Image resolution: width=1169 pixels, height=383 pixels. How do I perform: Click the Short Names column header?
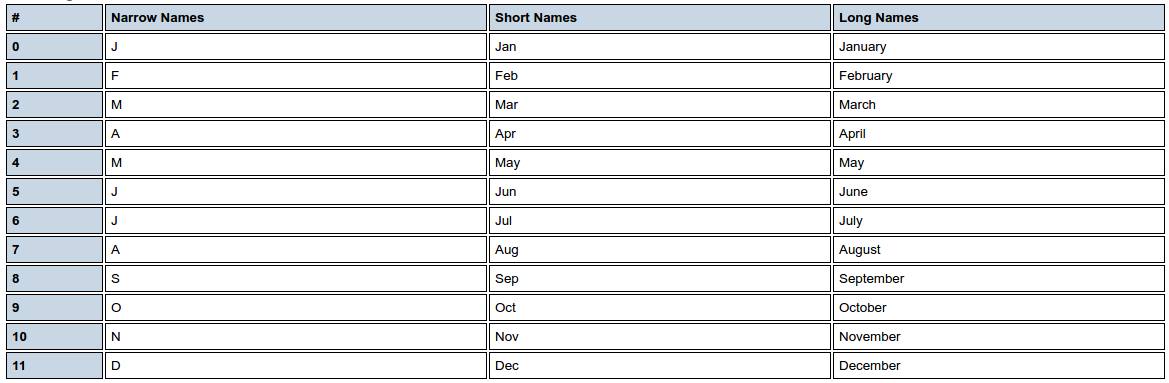660,18
